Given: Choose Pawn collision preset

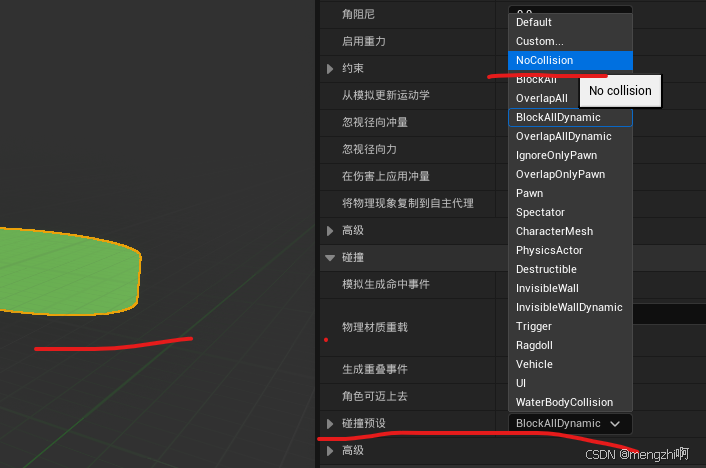Looking at the screenshot, I should [x=570, y=193].
